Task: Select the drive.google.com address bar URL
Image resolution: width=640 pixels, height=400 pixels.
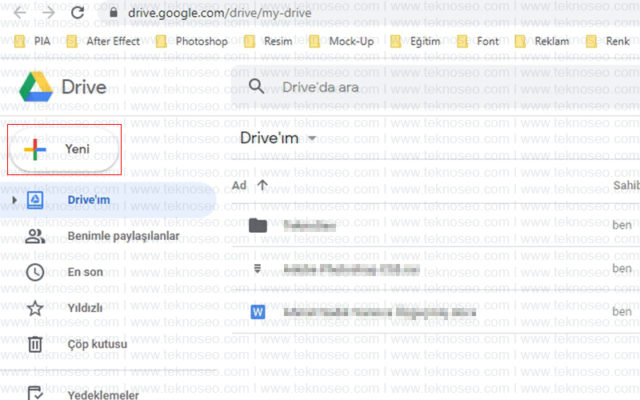Action: (220, 13)
